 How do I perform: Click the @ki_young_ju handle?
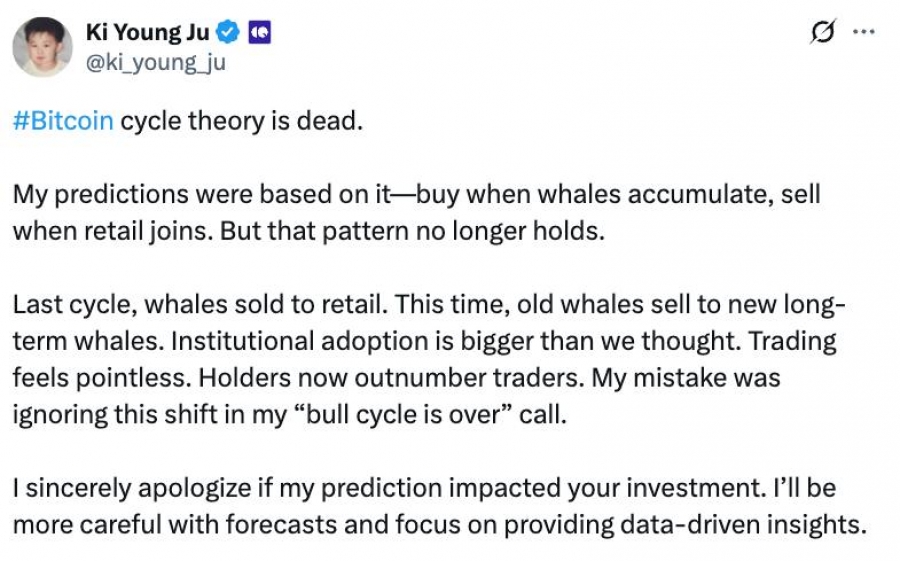click(156, 62)
